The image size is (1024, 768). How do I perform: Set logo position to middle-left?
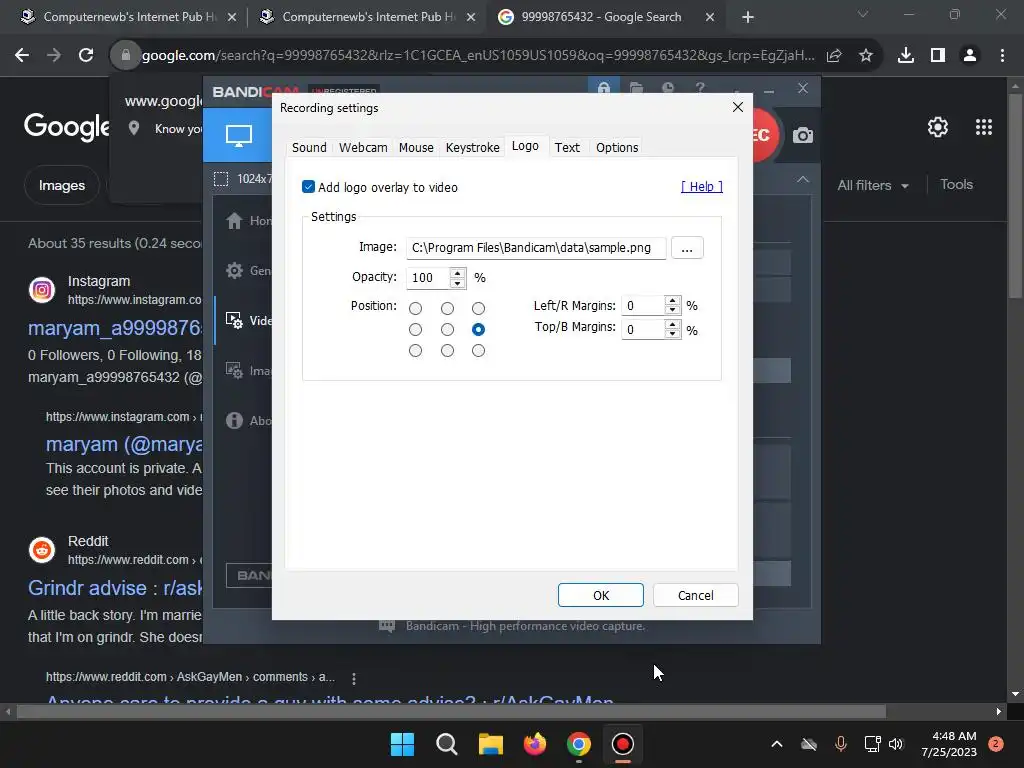(x=415, y=330)
